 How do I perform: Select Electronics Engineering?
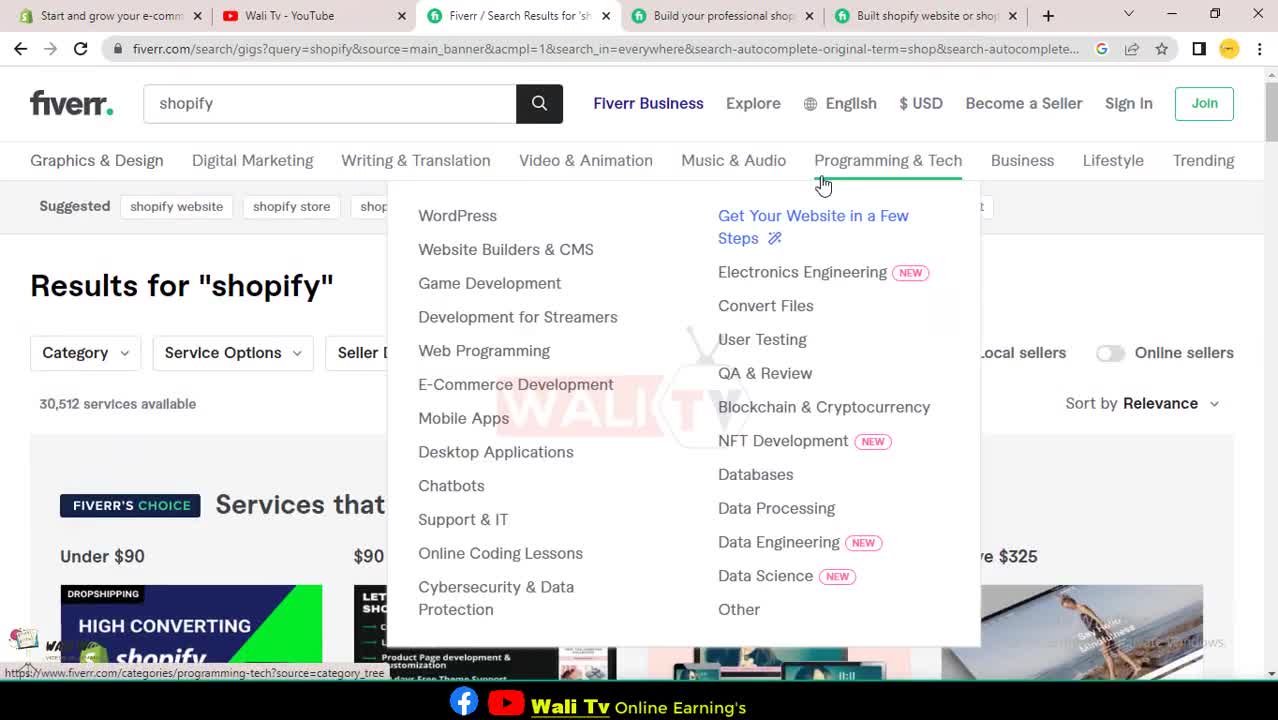[802, 272]
